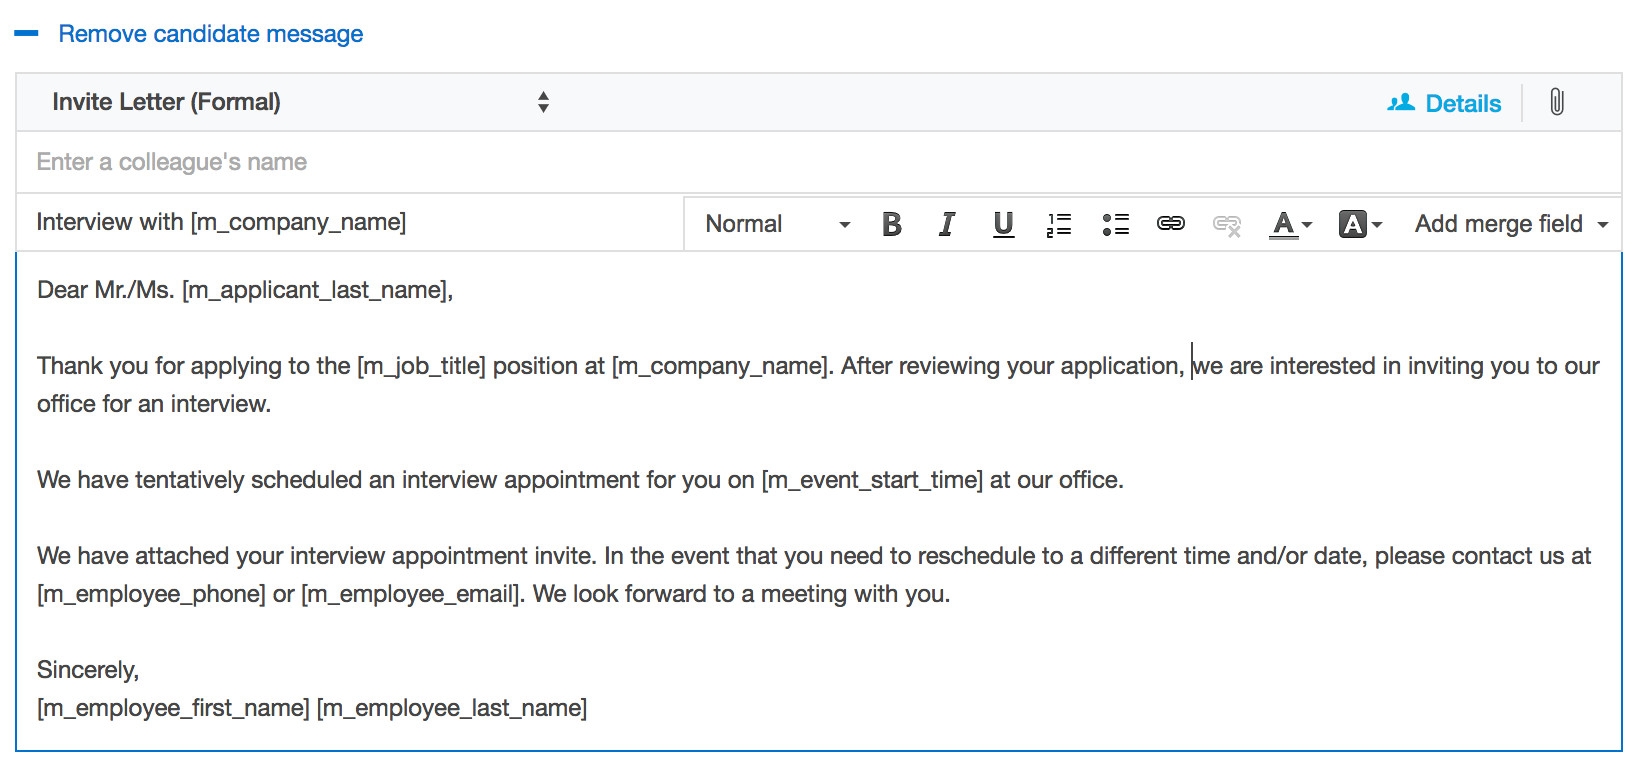Remove link from text
1635x769 pixels.
coord(1227,225)
